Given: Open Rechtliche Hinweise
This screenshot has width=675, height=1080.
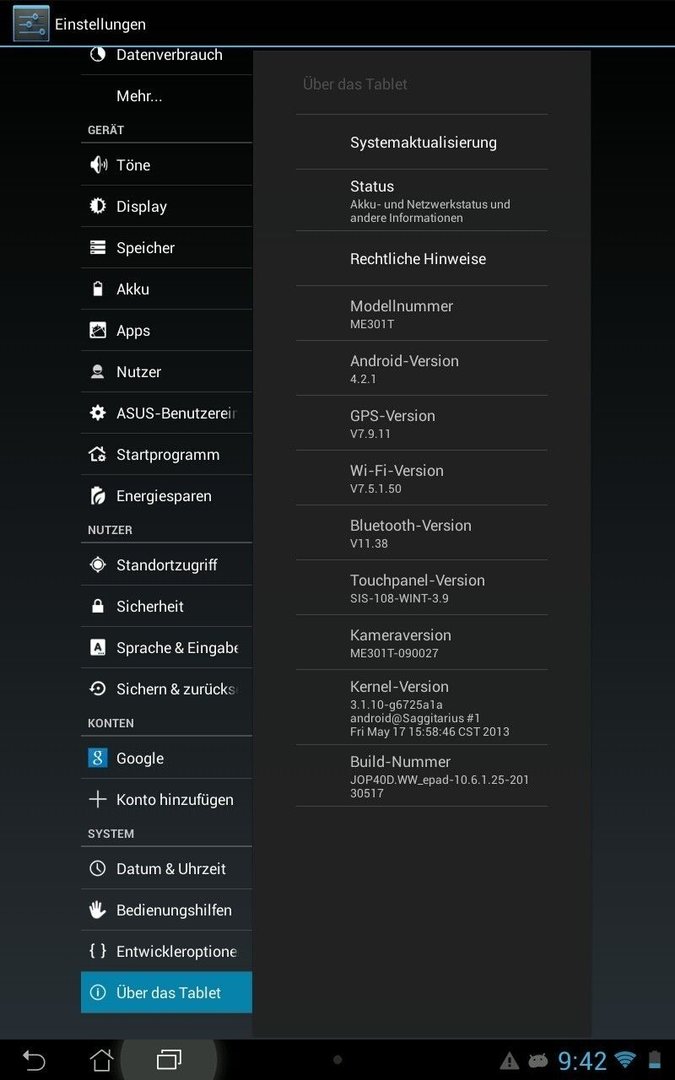Looking at the screenshot, I should point(422,258).
